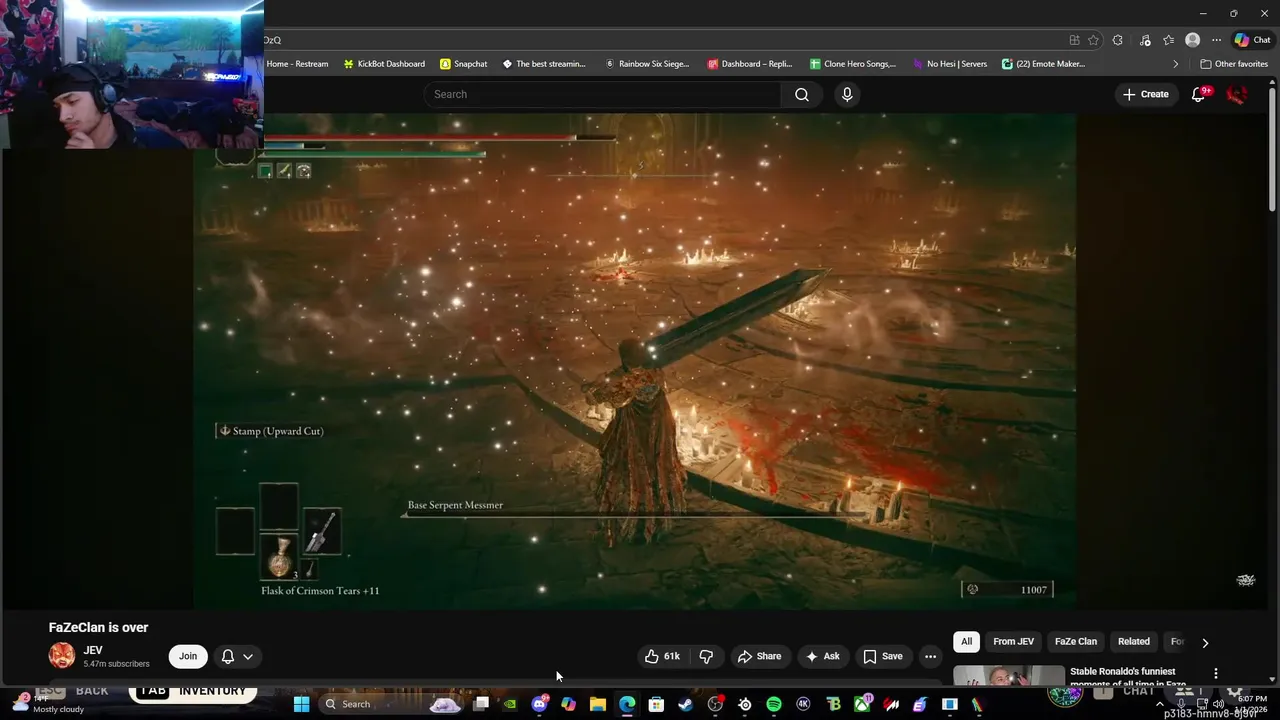Open the split screen icon in address bar
The image size is (1280, 720).
pyautogui.click(x=1074, y=40)
